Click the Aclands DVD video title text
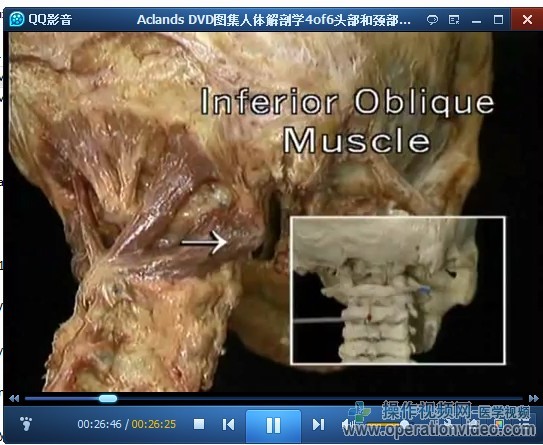Screen dimensions: 543x445 pos(274,20)
